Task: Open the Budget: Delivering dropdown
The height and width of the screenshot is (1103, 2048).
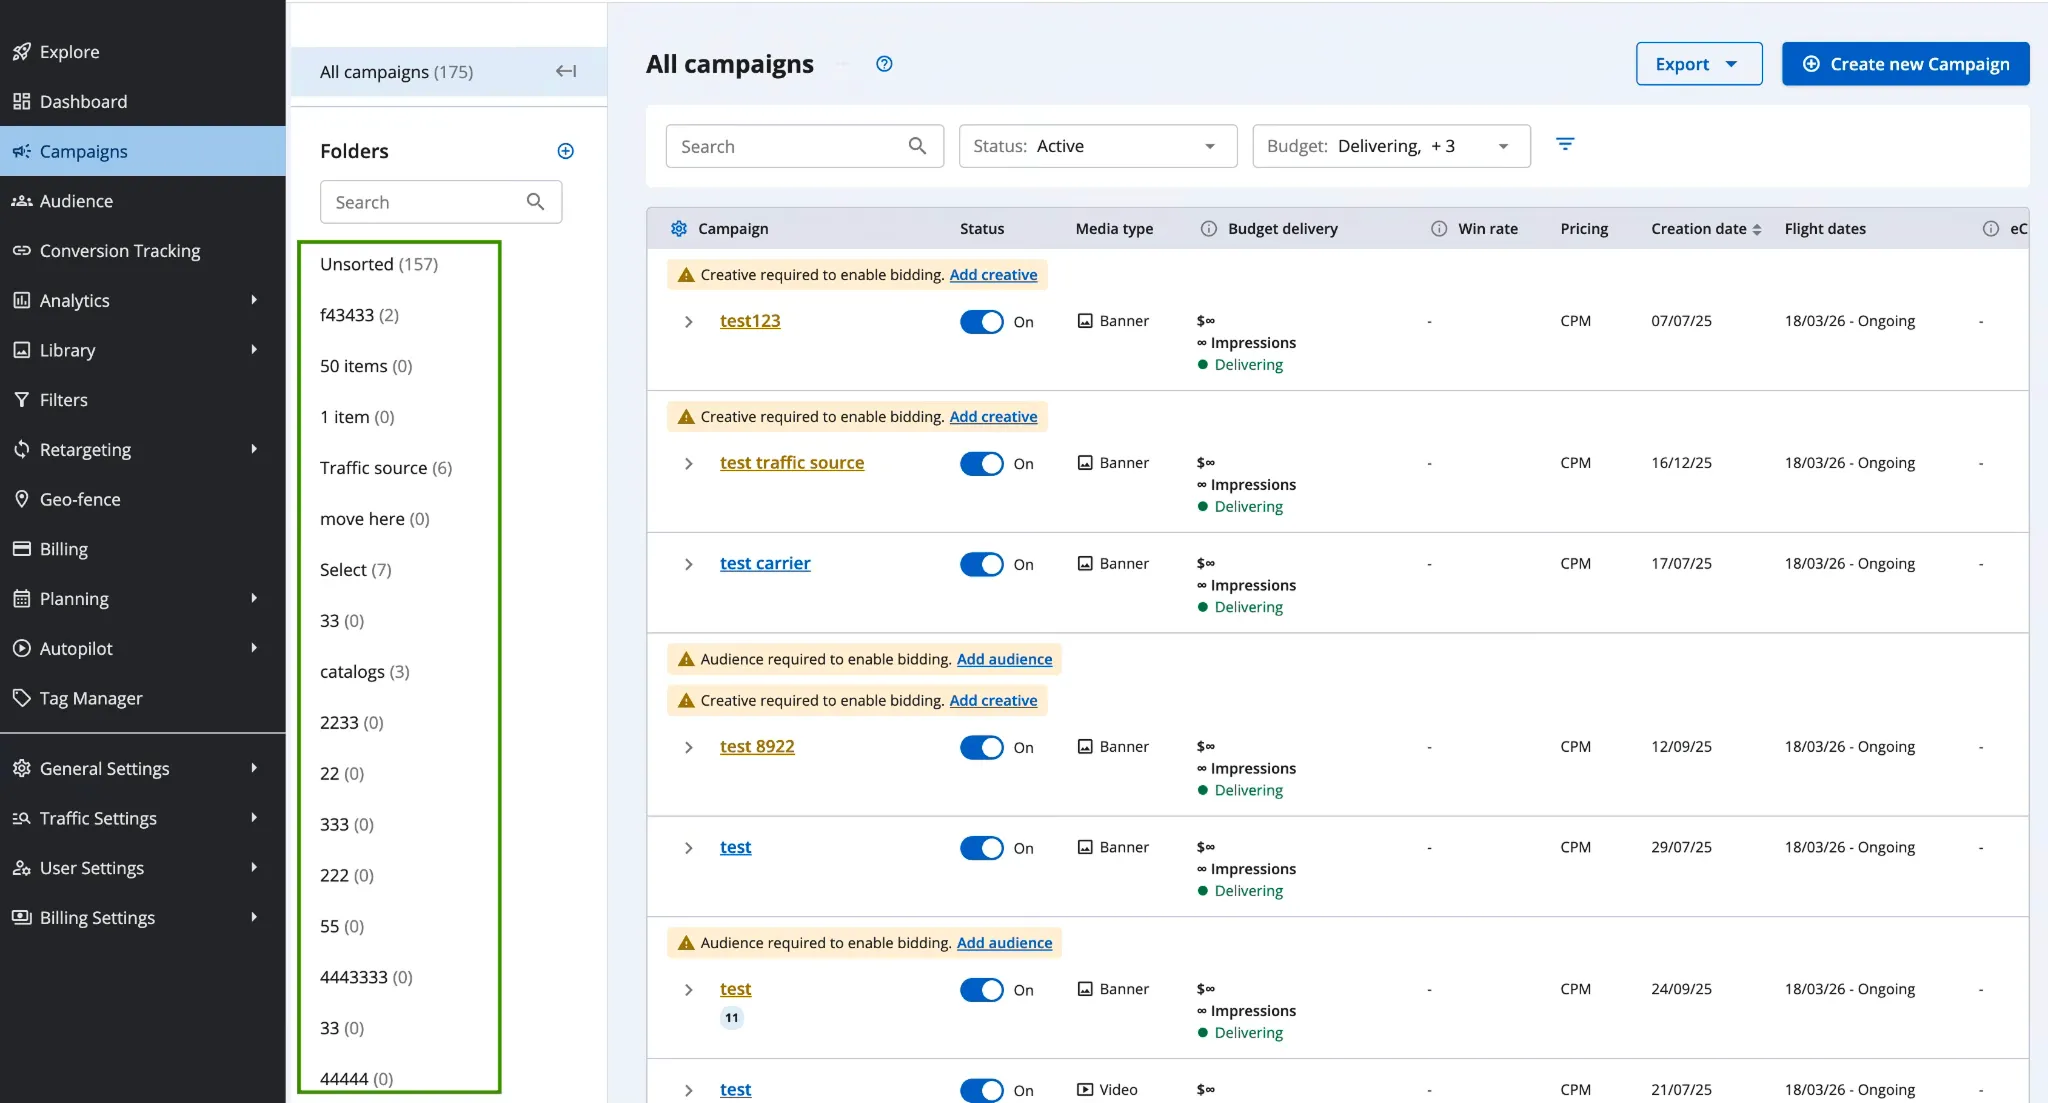Action: point(1391,146)
